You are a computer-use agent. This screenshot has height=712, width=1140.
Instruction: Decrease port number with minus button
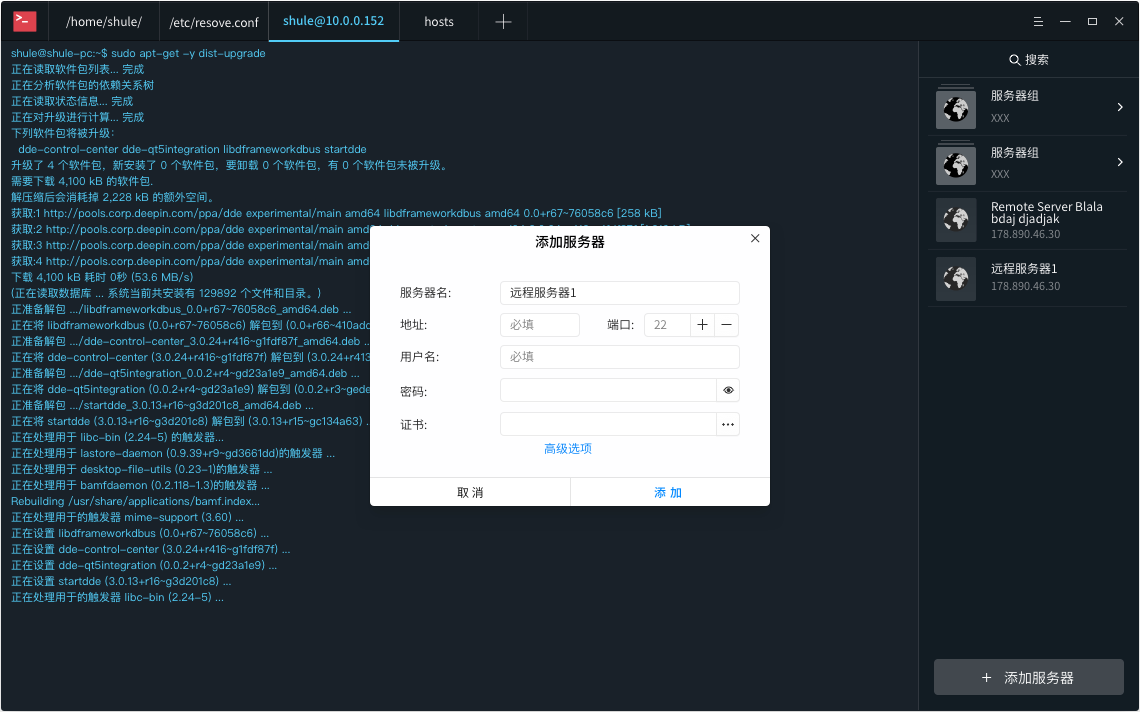pos(727,324)
